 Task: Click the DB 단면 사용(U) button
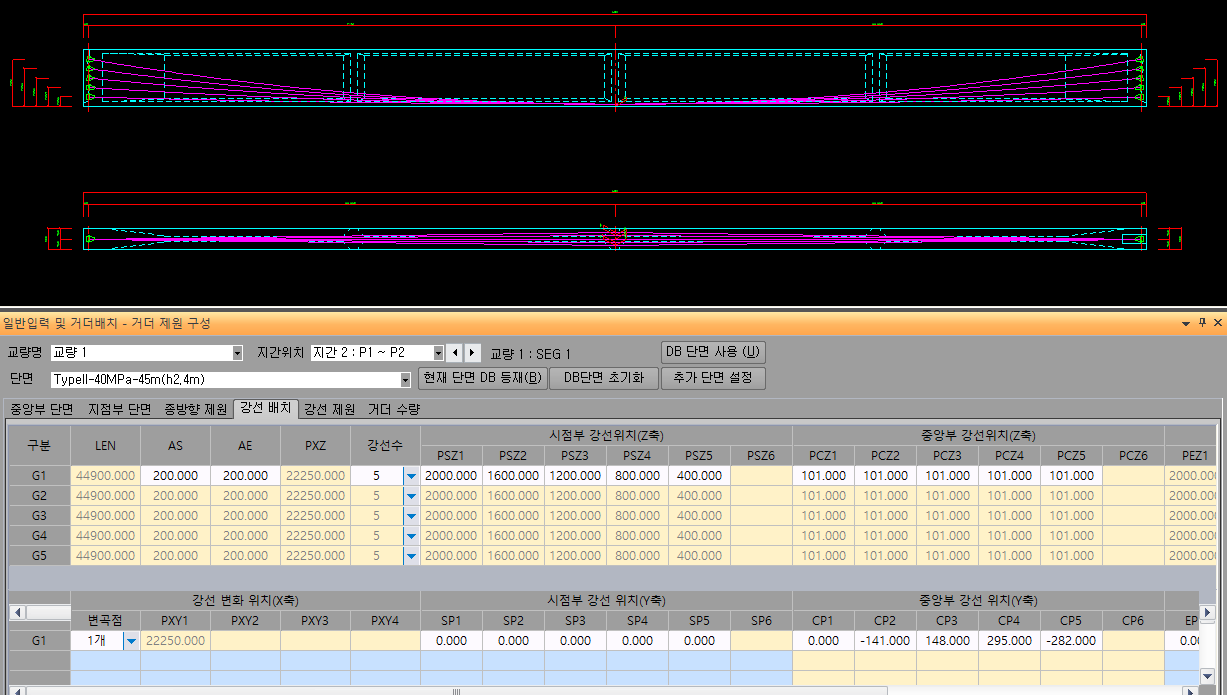pos(713,352)
